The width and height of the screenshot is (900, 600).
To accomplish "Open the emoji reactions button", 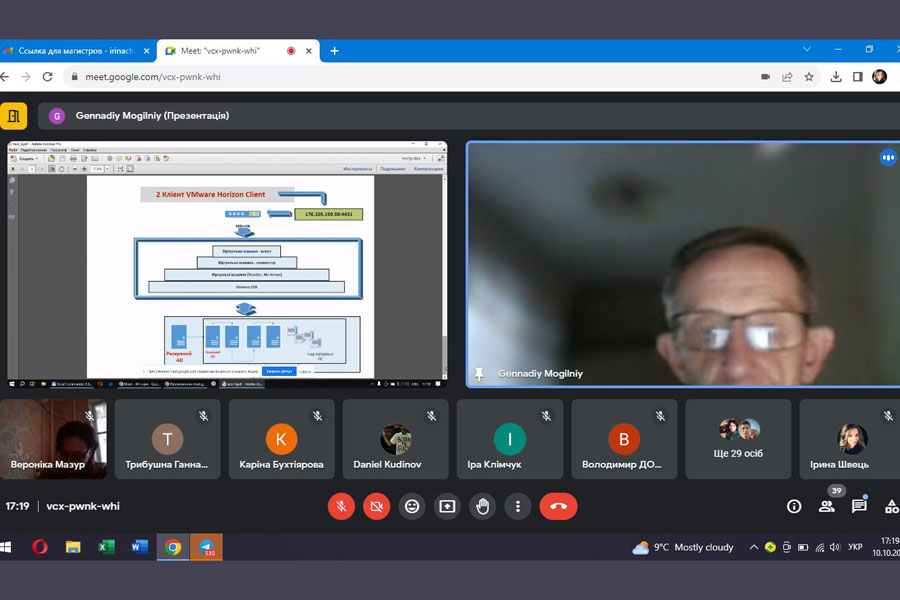I will pos(412,506).
